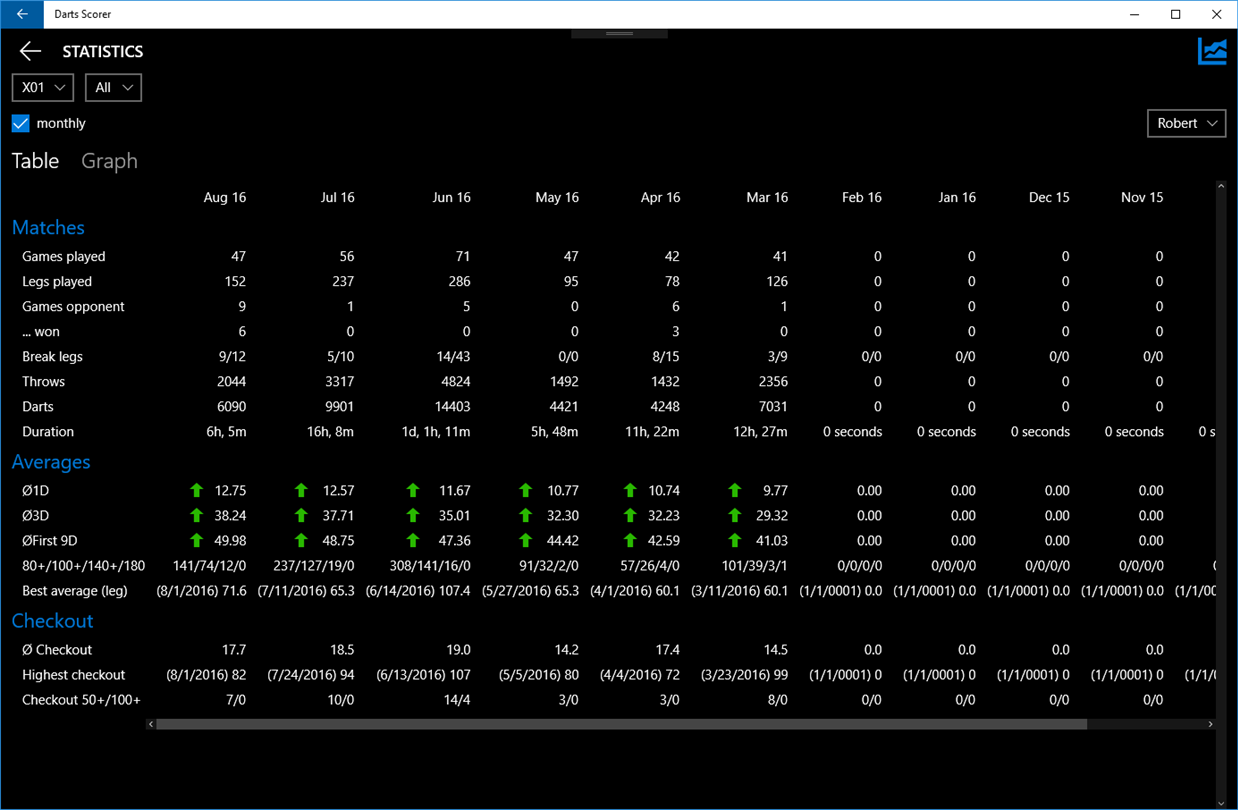Click the horizontal scrollbar right arrow
The width and height of the screenshot is (1238, 810).
[1210, 724]
